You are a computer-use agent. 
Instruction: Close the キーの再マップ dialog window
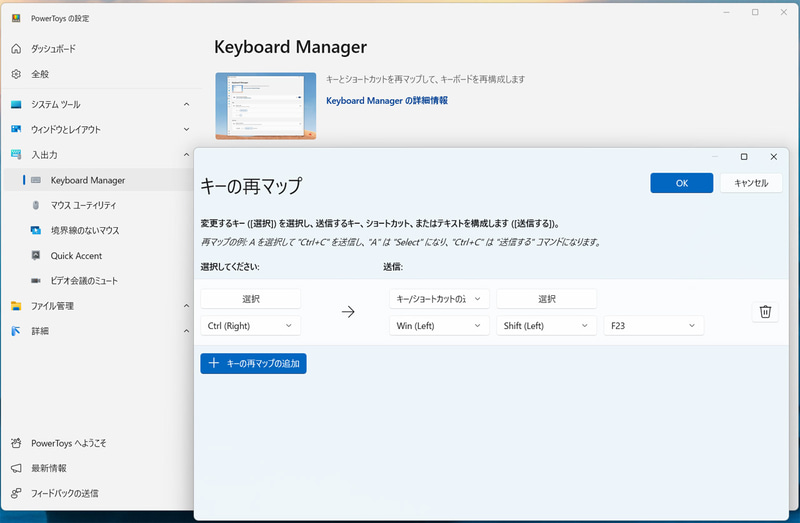773,157
